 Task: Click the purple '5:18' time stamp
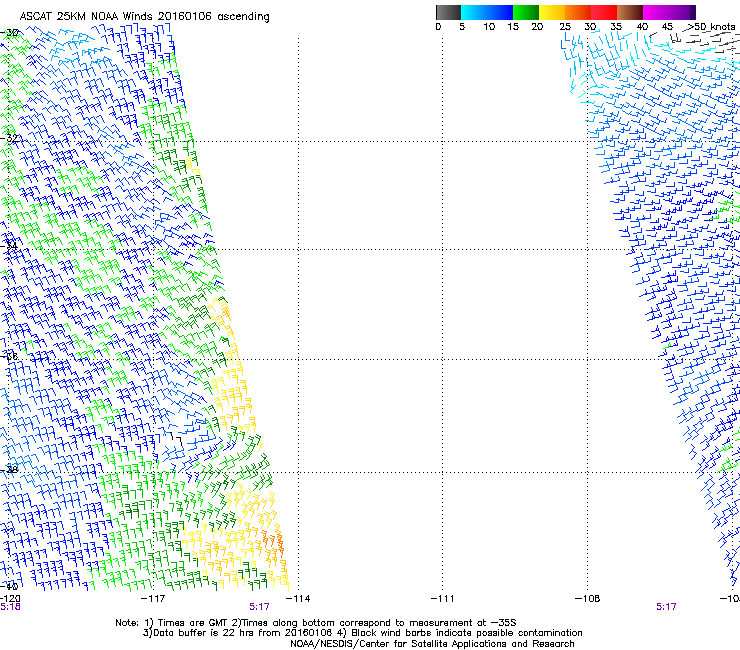(x=10, y=607)
